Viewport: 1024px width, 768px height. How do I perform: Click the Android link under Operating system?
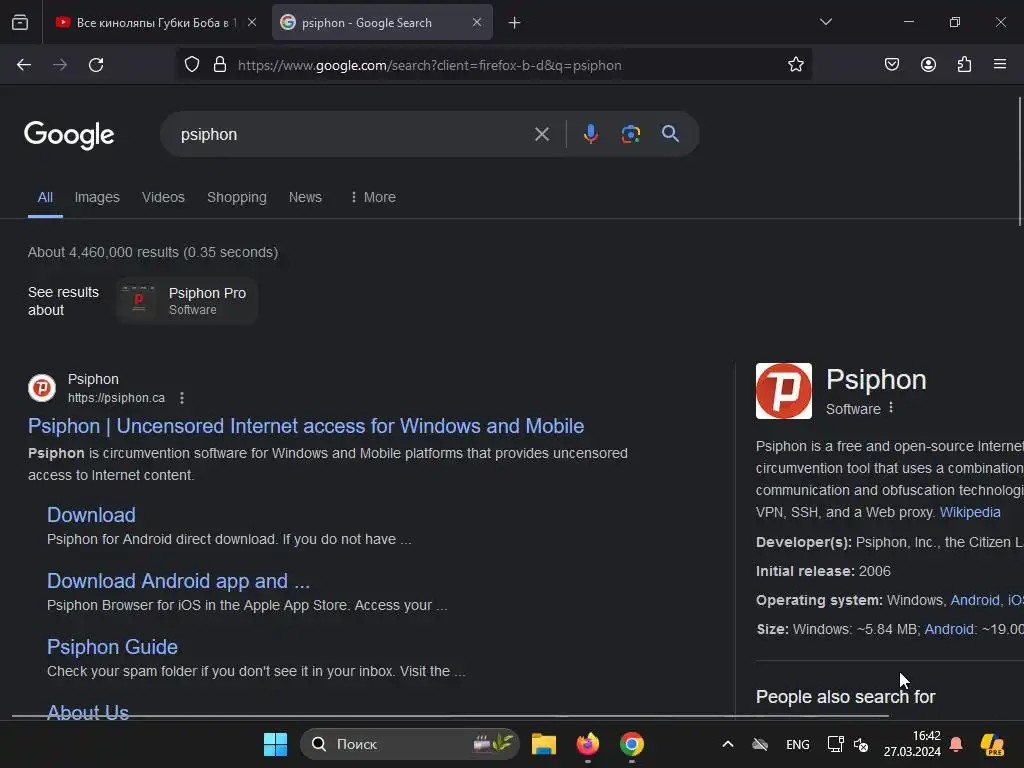[x=975, y=600]
